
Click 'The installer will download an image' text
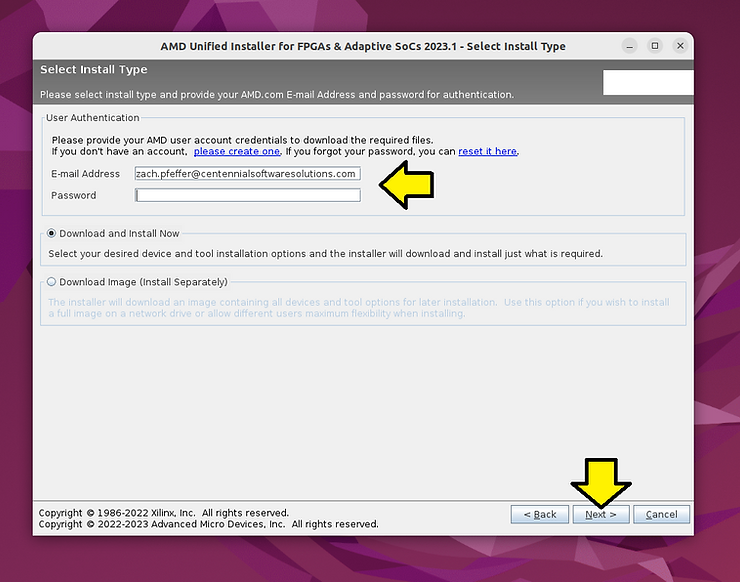tap(359, 308)
